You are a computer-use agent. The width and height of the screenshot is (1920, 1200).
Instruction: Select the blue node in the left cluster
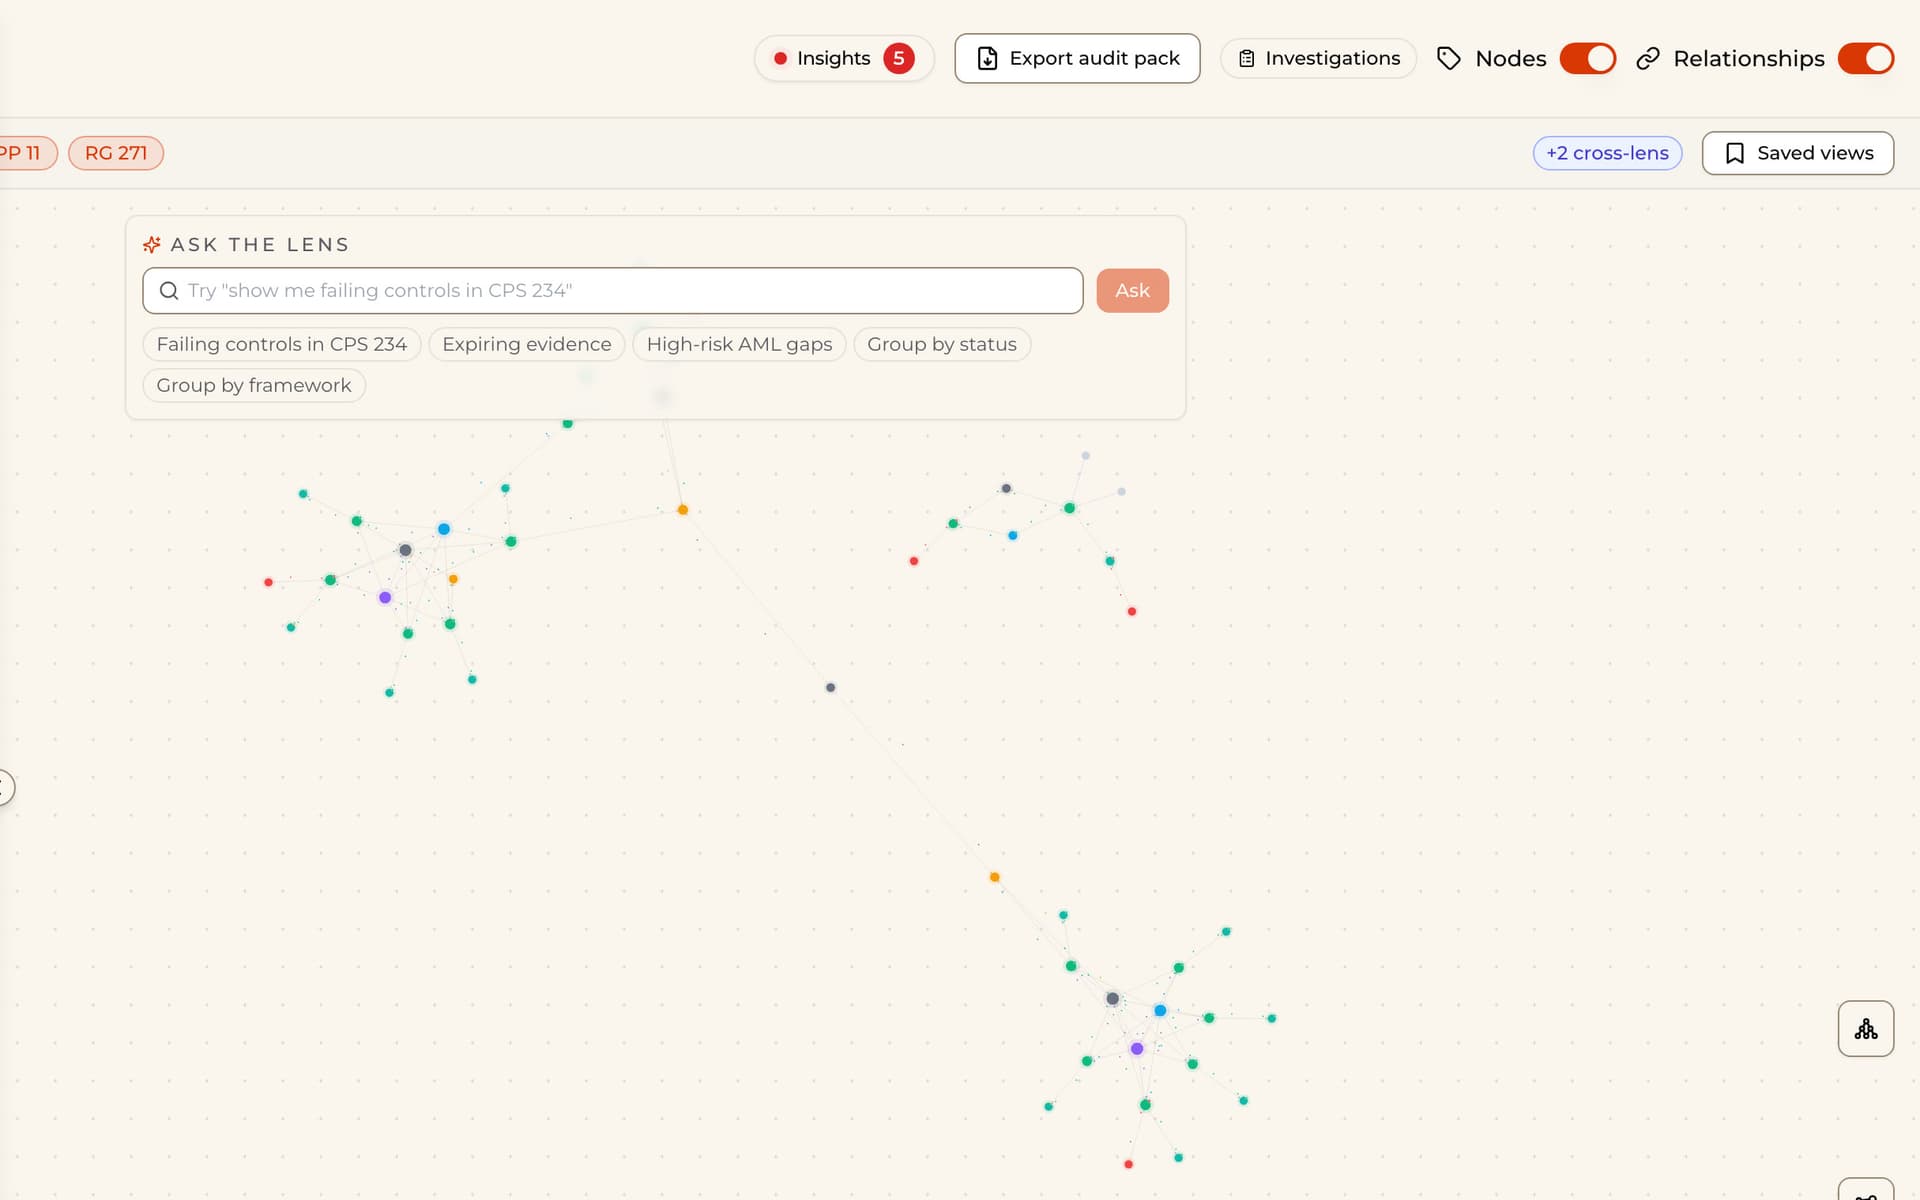tap(444, 529)
